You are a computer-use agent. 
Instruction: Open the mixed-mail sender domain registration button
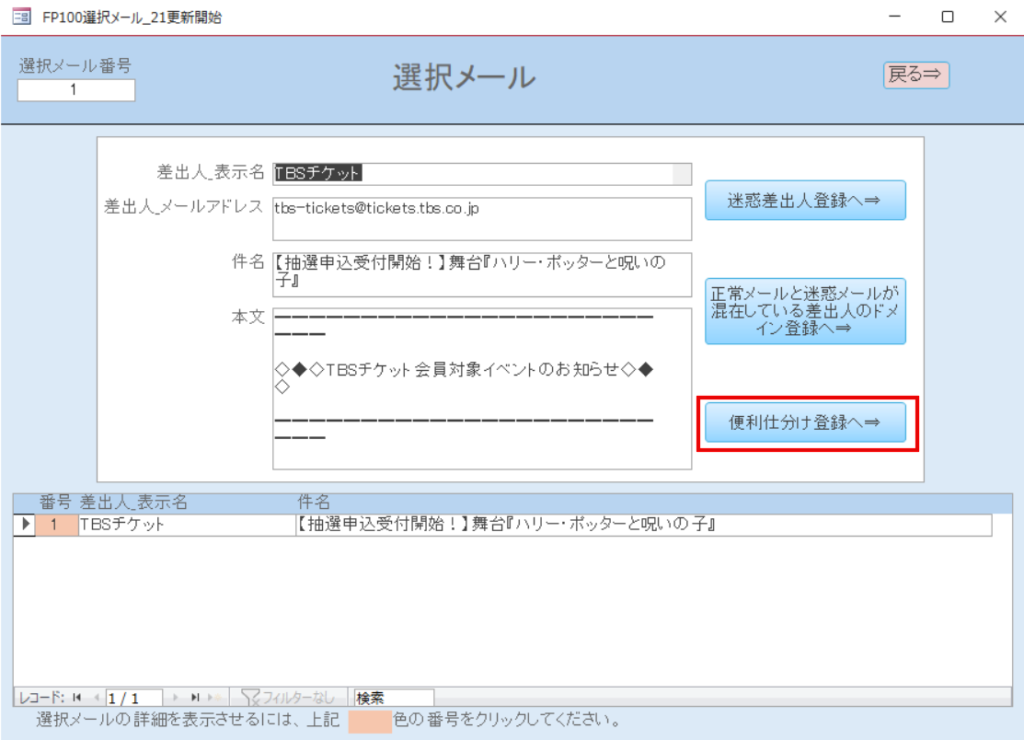tap(805, 311)
